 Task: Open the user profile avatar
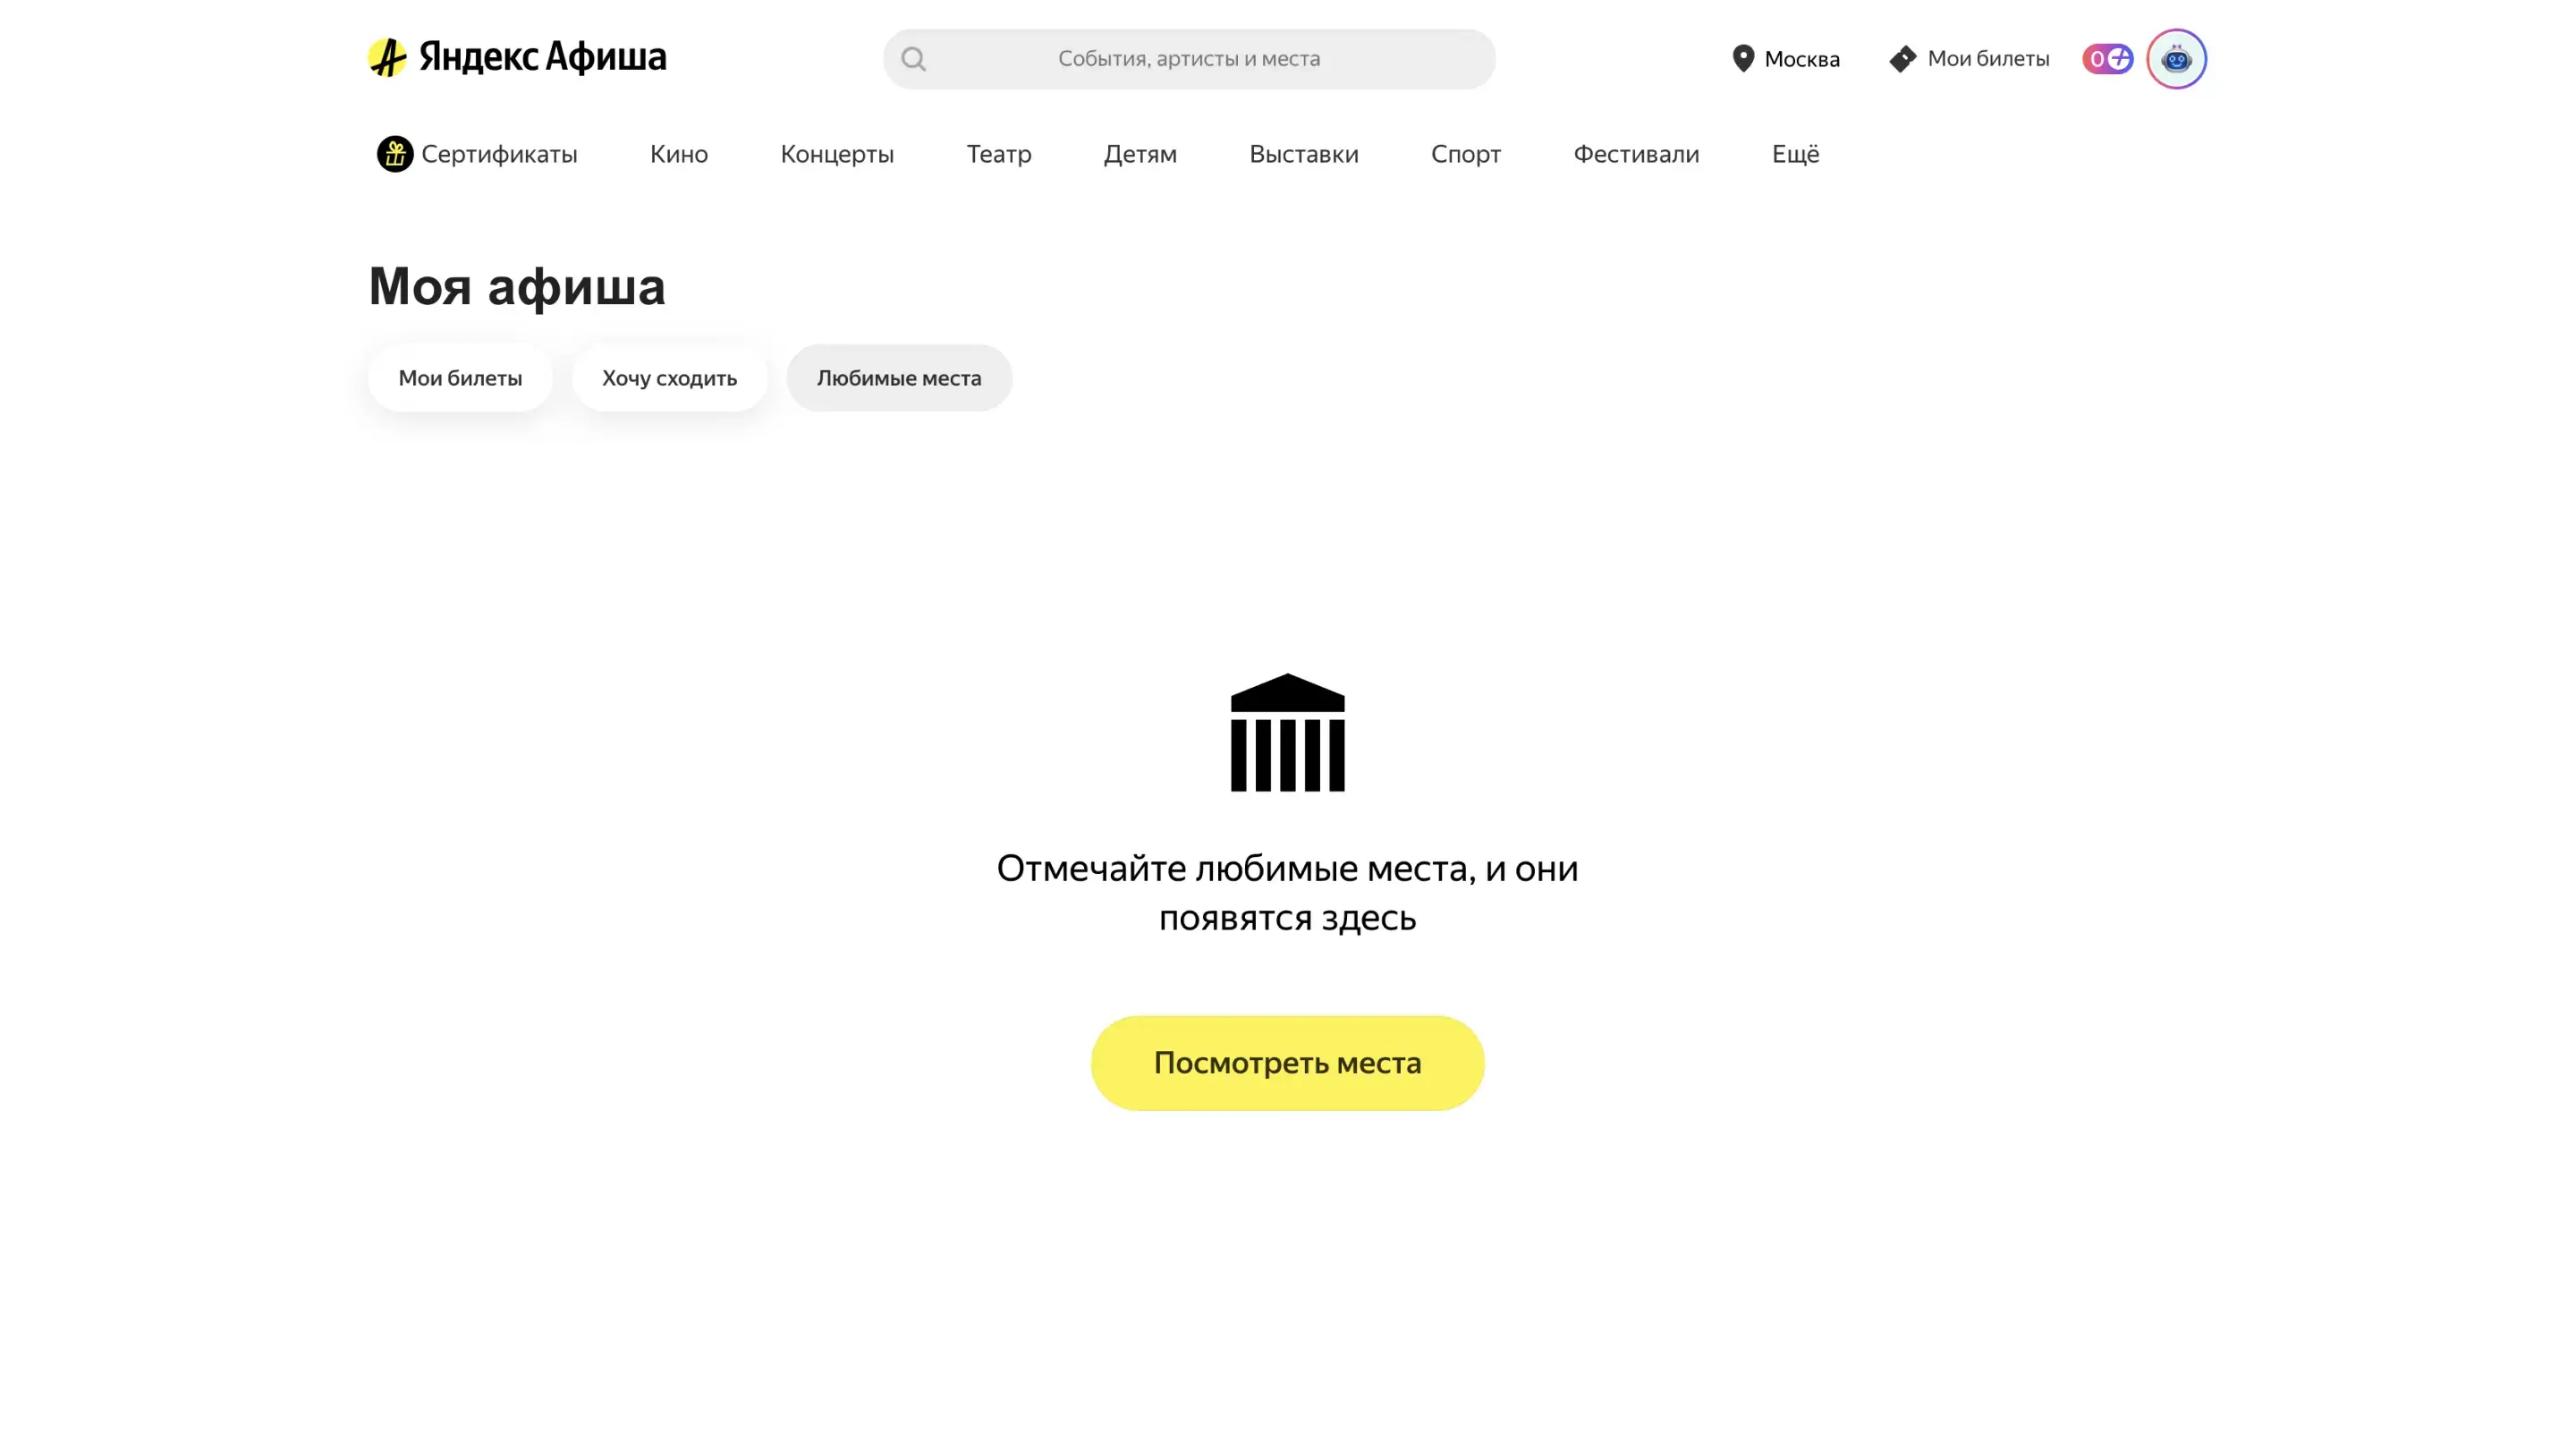point(2175,59)
